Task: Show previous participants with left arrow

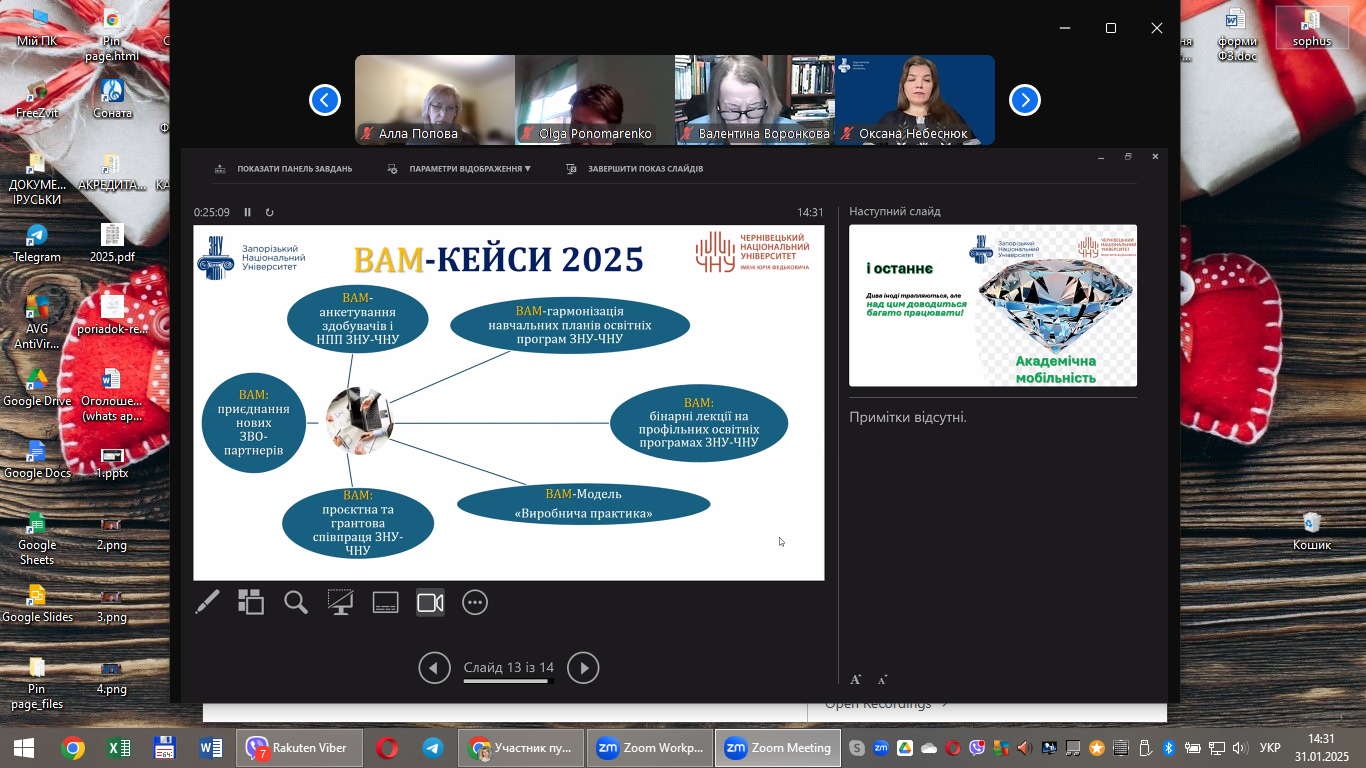Action: 325,100
